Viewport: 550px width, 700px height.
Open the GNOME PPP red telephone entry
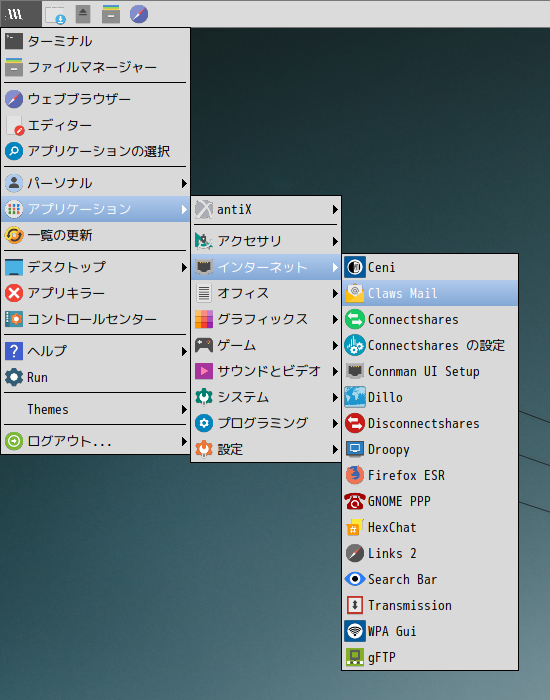pyautogui.click(x=430, y=501)
